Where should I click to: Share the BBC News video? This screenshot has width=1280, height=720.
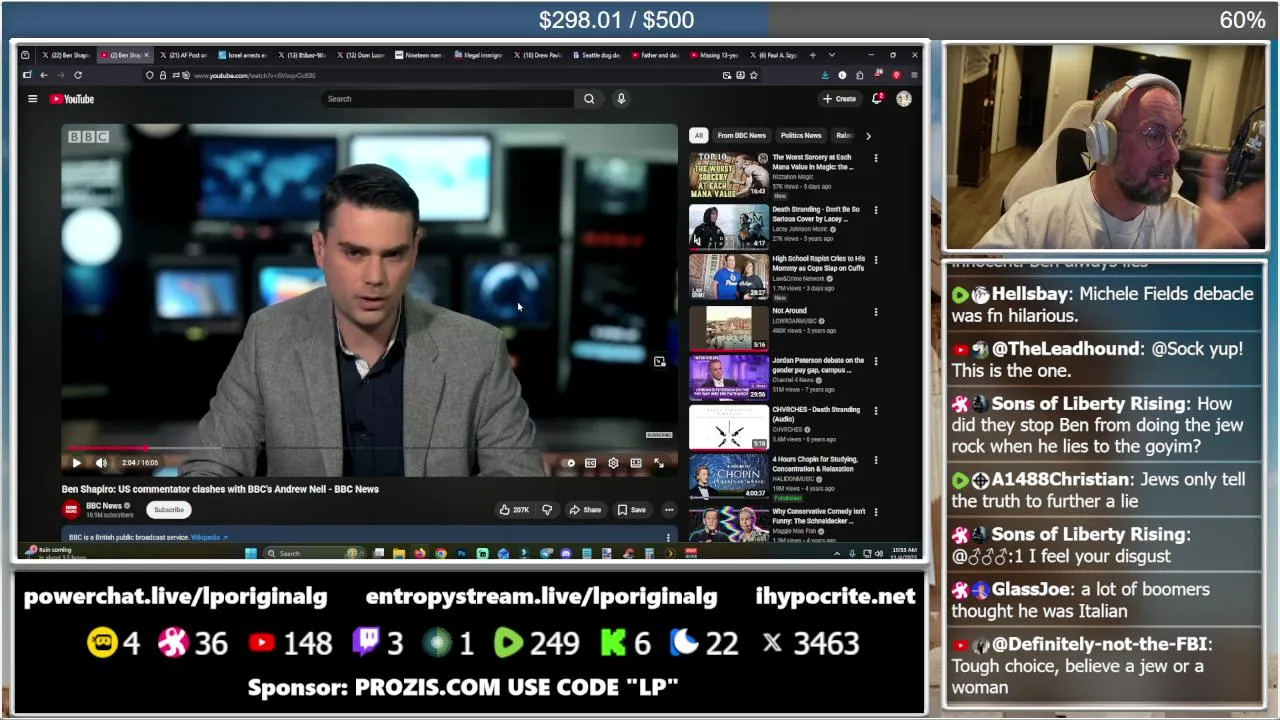[x=585, y=510]
